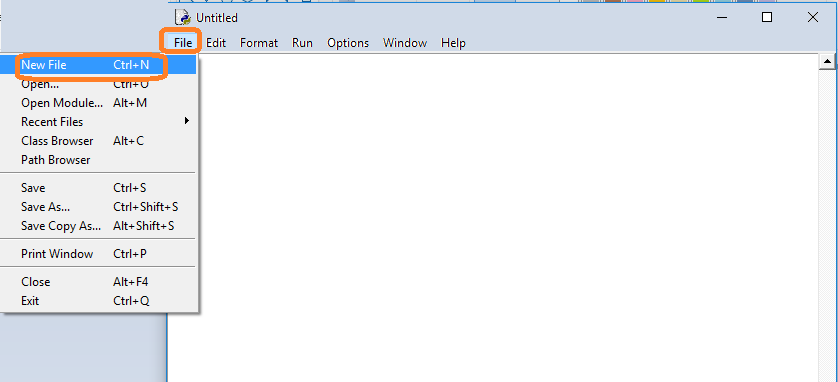Open the File menu in menu bar
Screen dimensions: 838x382
[x=183, y=43]
